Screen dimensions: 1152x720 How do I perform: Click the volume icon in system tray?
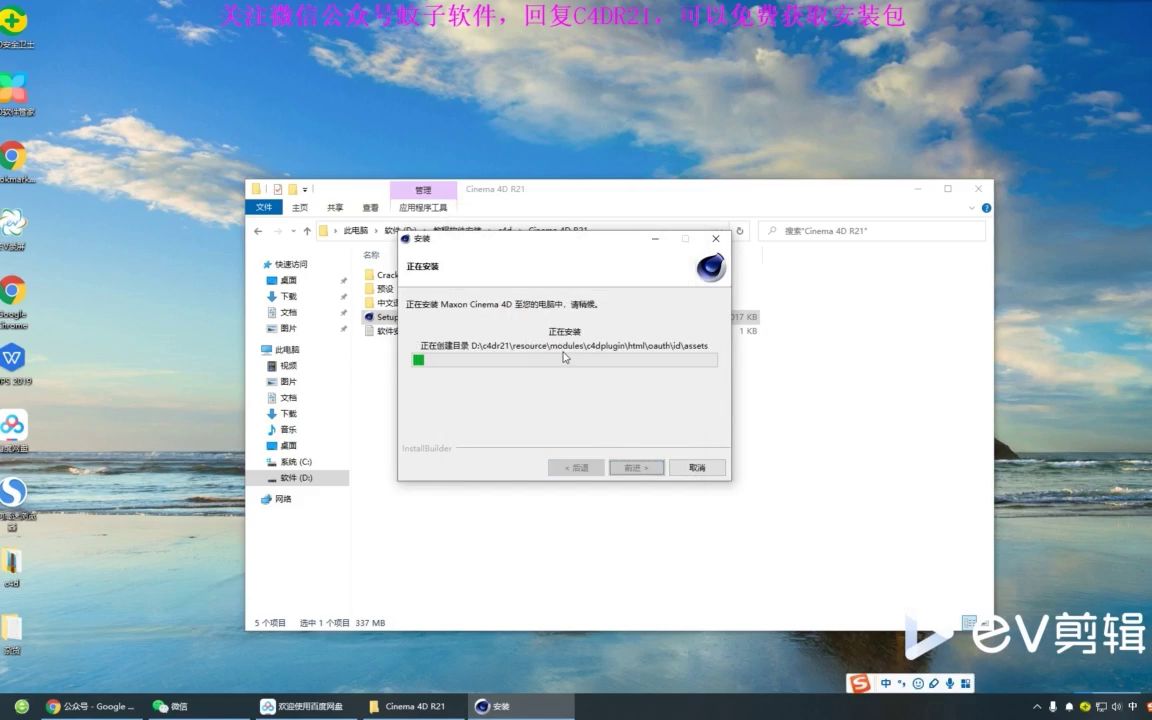tap(1117, 706)
